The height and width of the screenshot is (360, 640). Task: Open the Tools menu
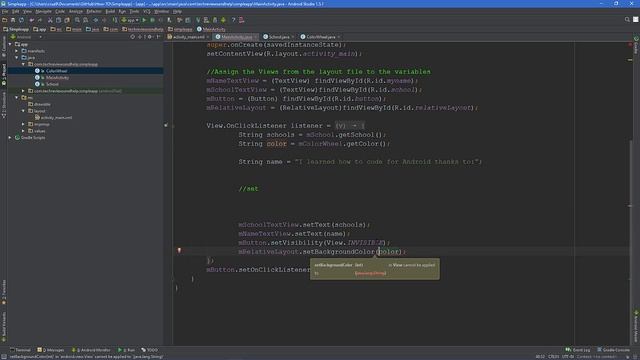point(134,11)
